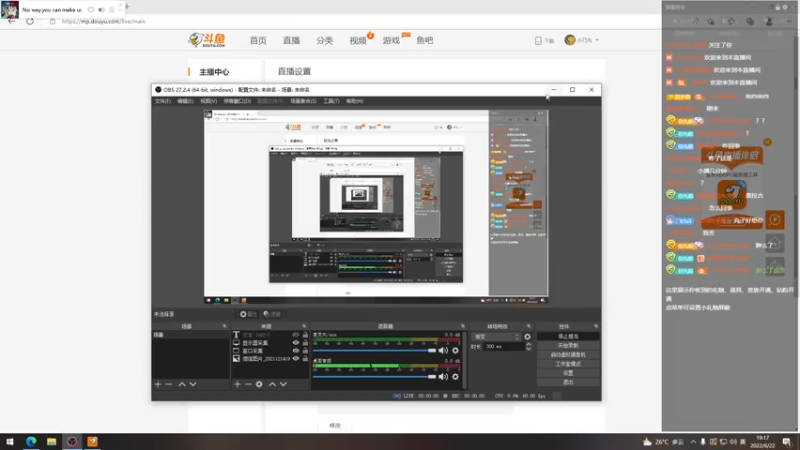Mute the desktop audio speaker icon

click(443, 377)
